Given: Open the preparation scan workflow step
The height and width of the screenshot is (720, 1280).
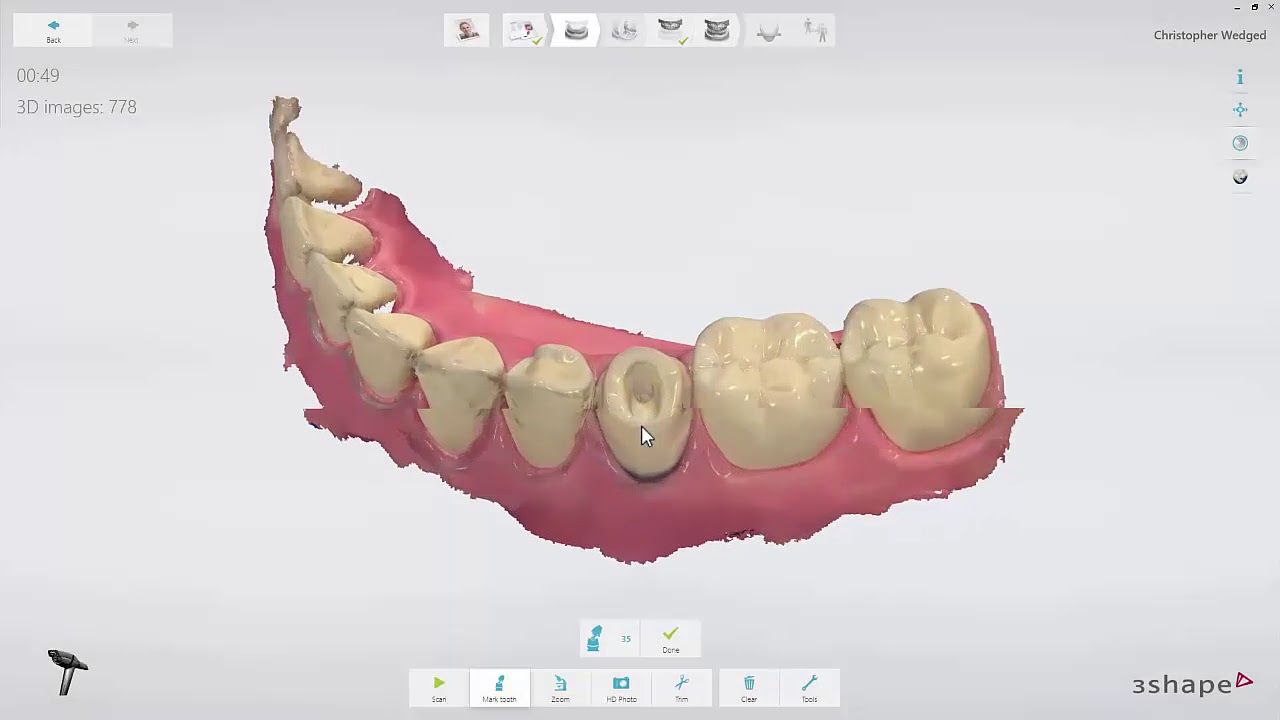Looking at the screenshot, I should coord(624,31).
